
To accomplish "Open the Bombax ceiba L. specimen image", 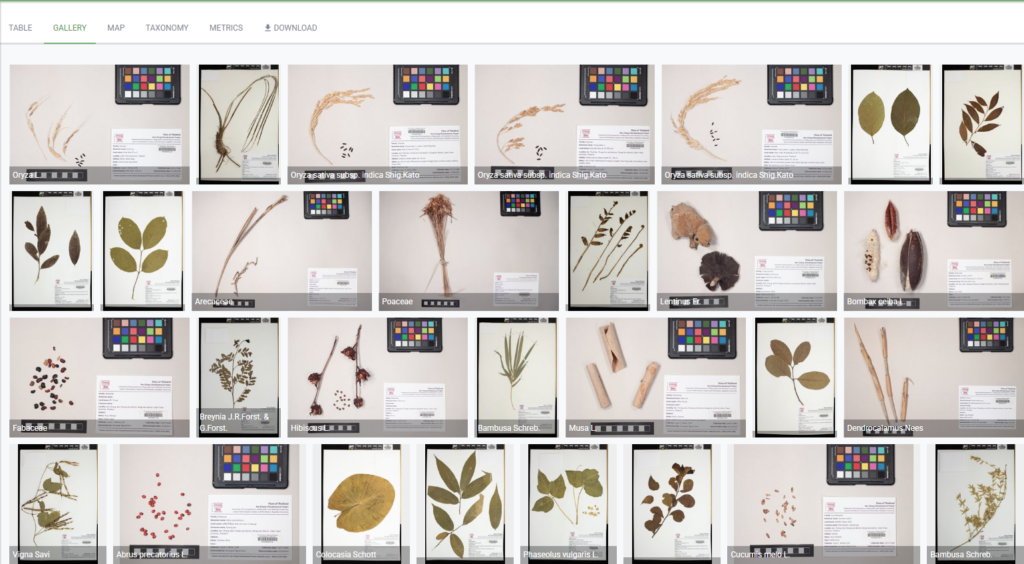I will point(933,250).
